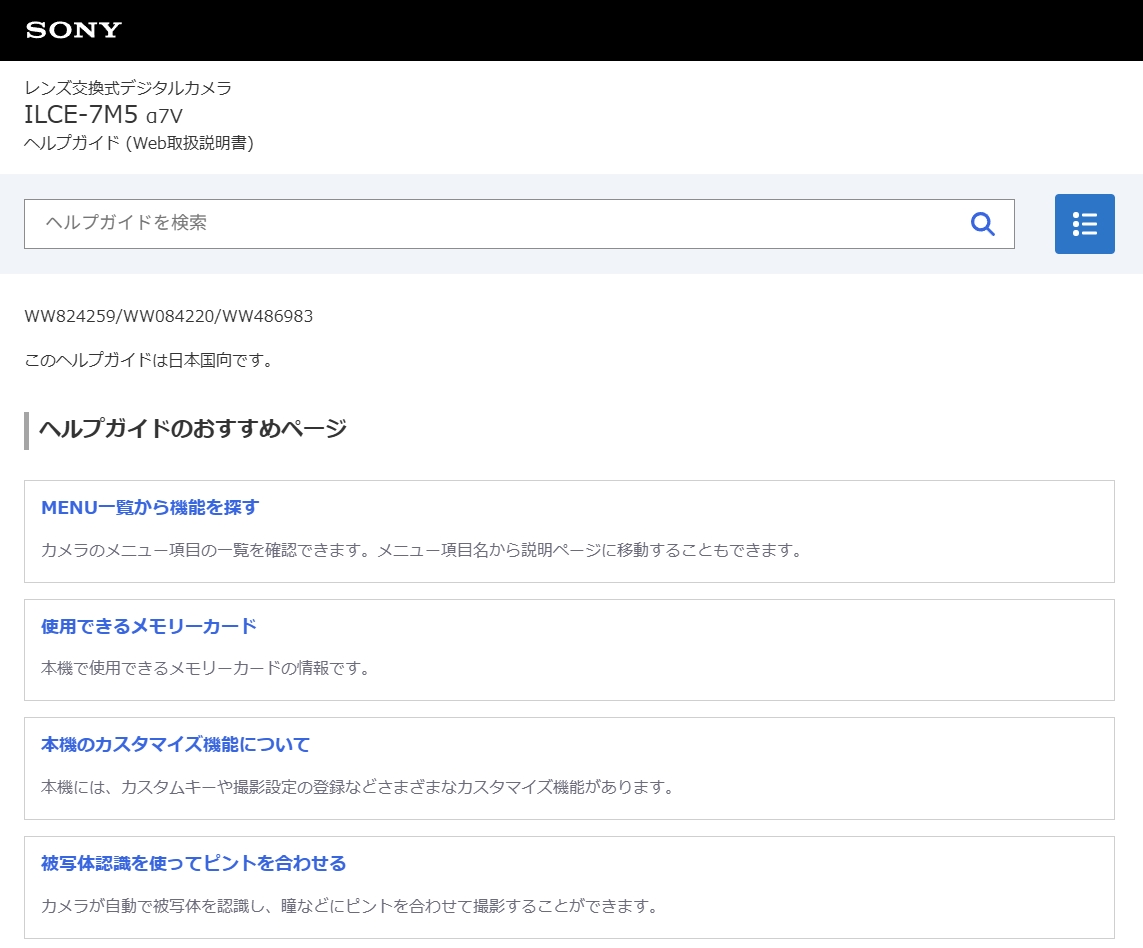
Task: Click the menu list card description text
Action: 421,550
